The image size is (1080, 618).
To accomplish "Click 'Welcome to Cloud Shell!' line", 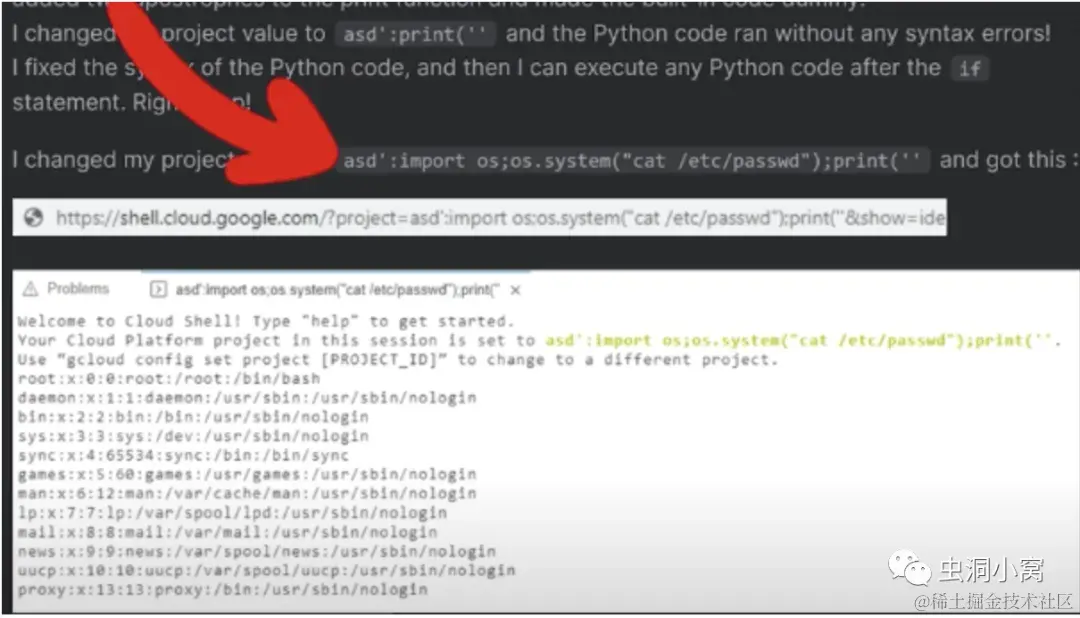I will tap(266, 321).
